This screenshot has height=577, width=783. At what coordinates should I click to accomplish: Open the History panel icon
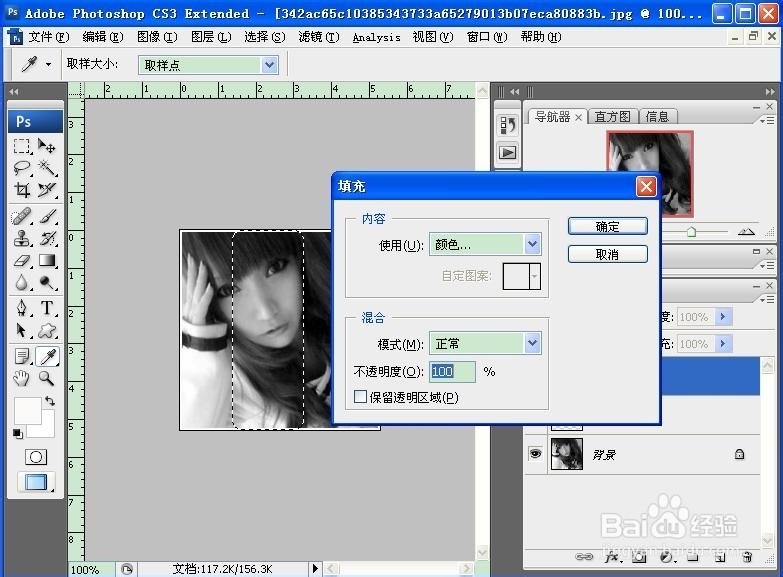508,126
